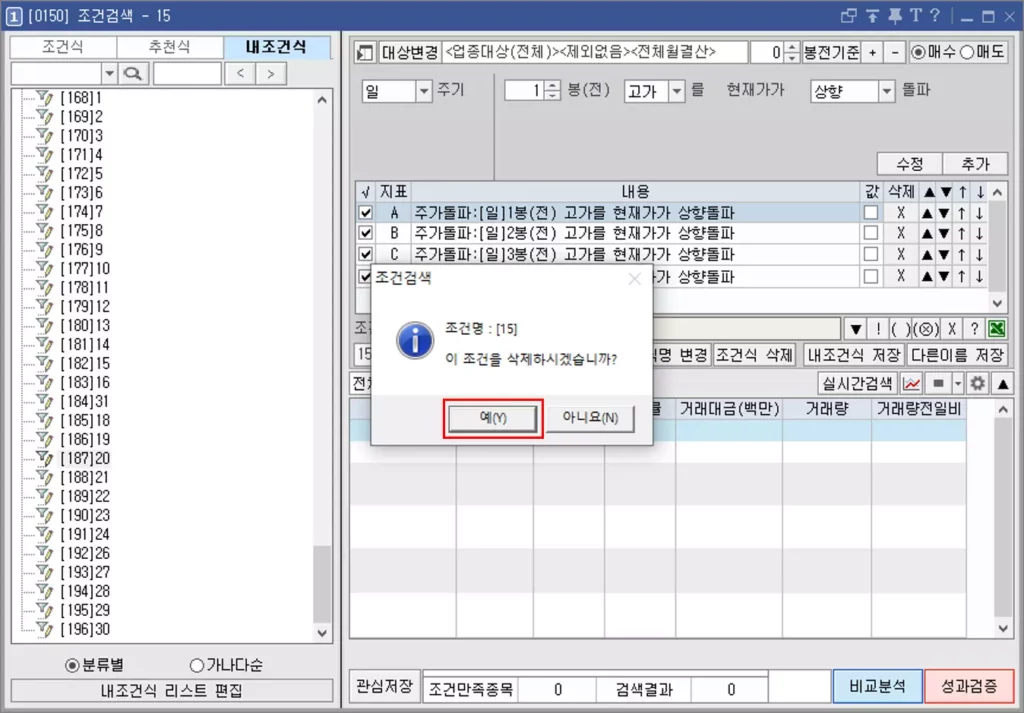Open the gear settings icon in results toolbar
The width and height of the screenshot is (1024, 713).
977,383
